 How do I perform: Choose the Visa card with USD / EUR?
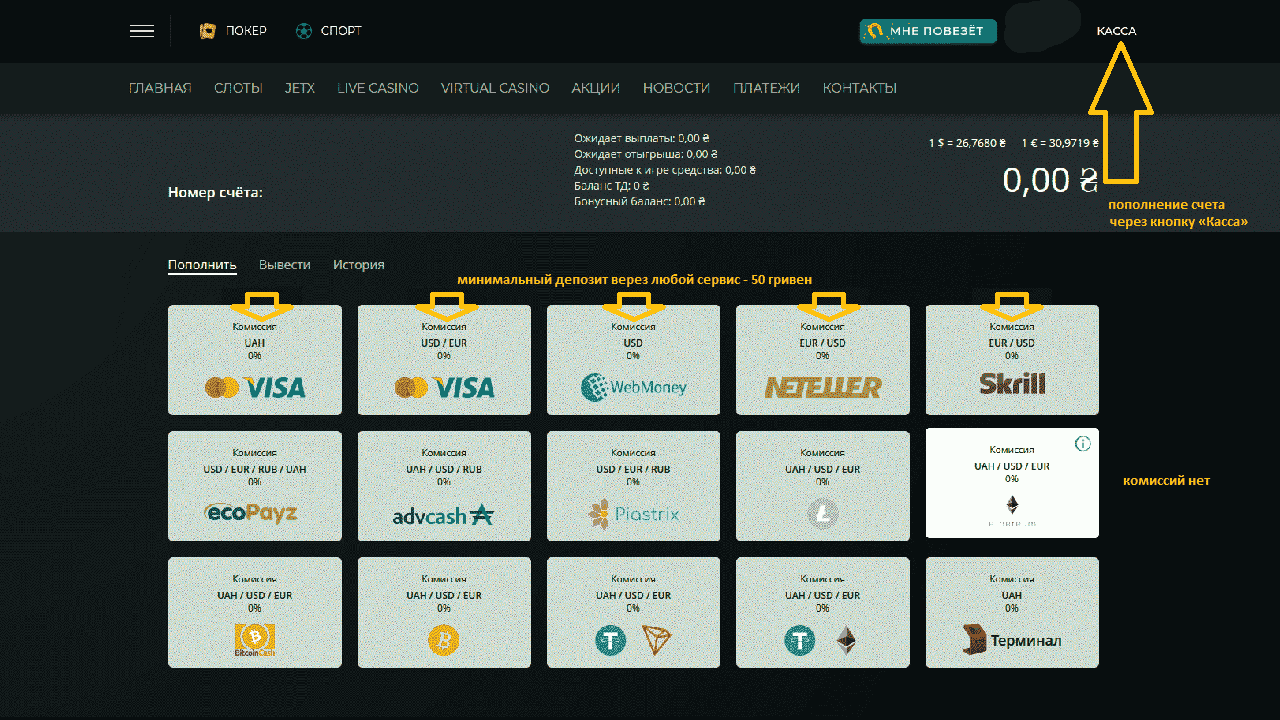[444, 360]
